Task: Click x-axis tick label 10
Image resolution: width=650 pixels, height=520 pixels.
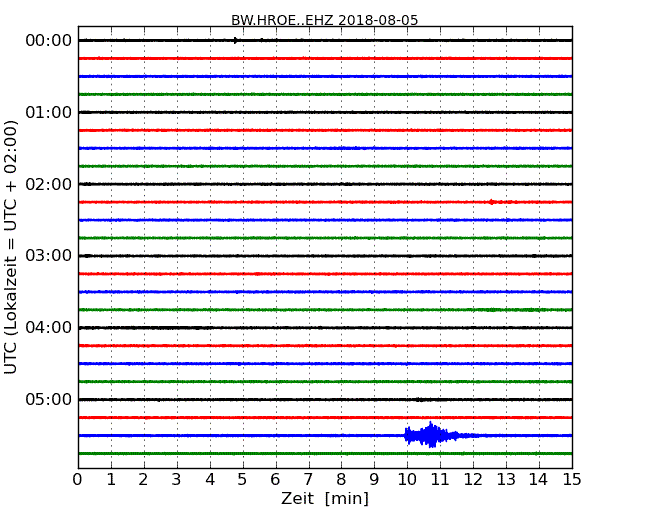Action: (x=407, y=480)
